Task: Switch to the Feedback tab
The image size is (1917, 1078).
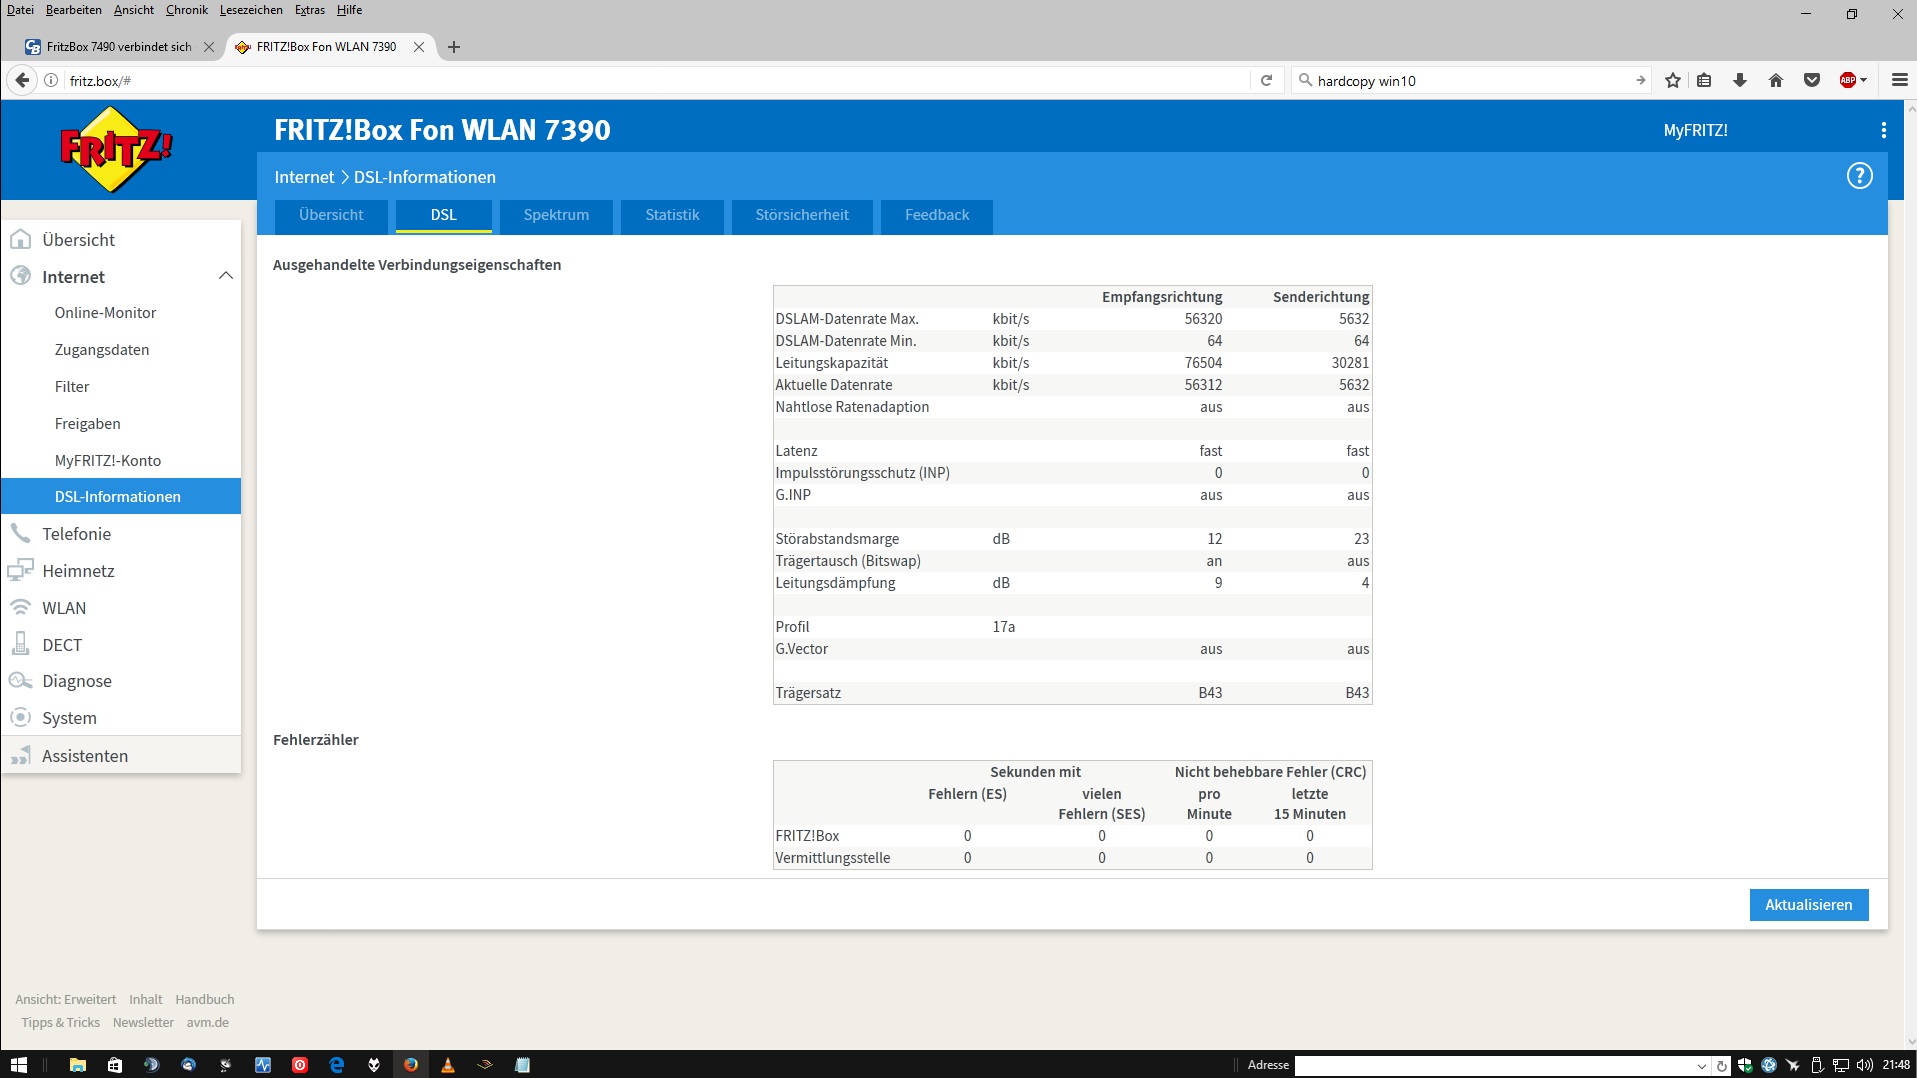Action: click(937, 215)
